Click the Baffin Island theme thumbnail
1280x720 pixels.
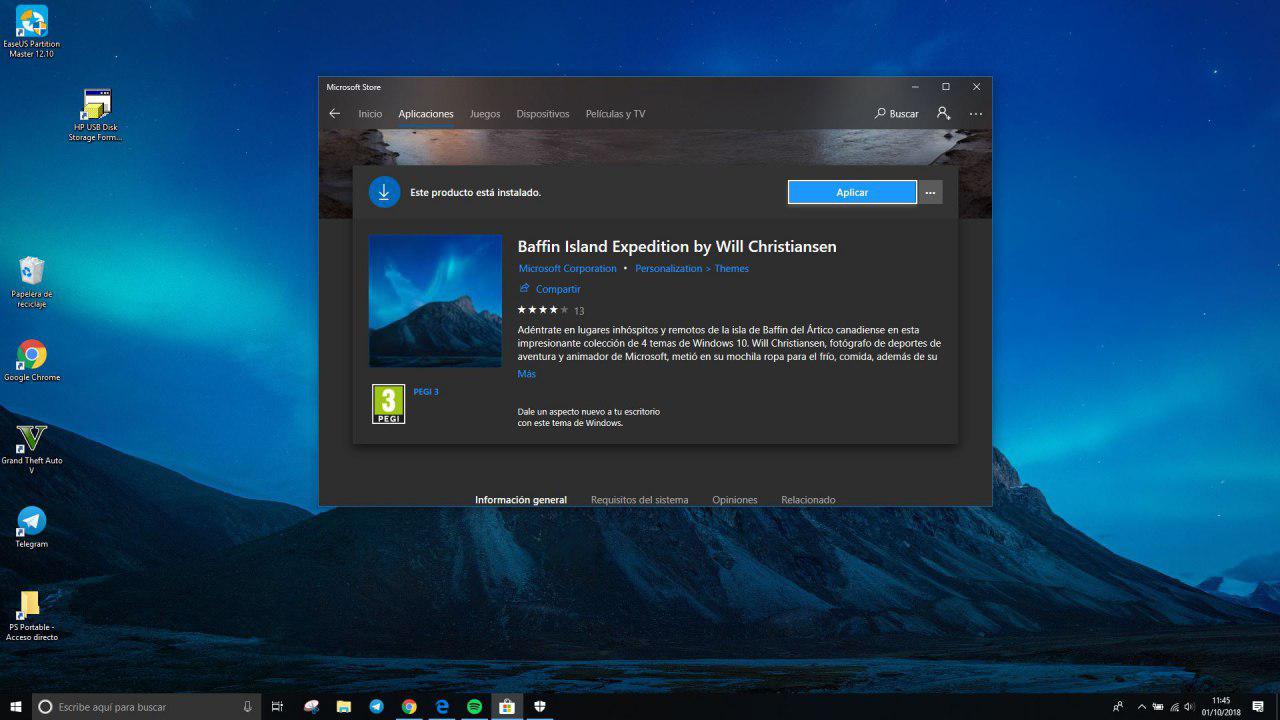click(x=435, y=301)
